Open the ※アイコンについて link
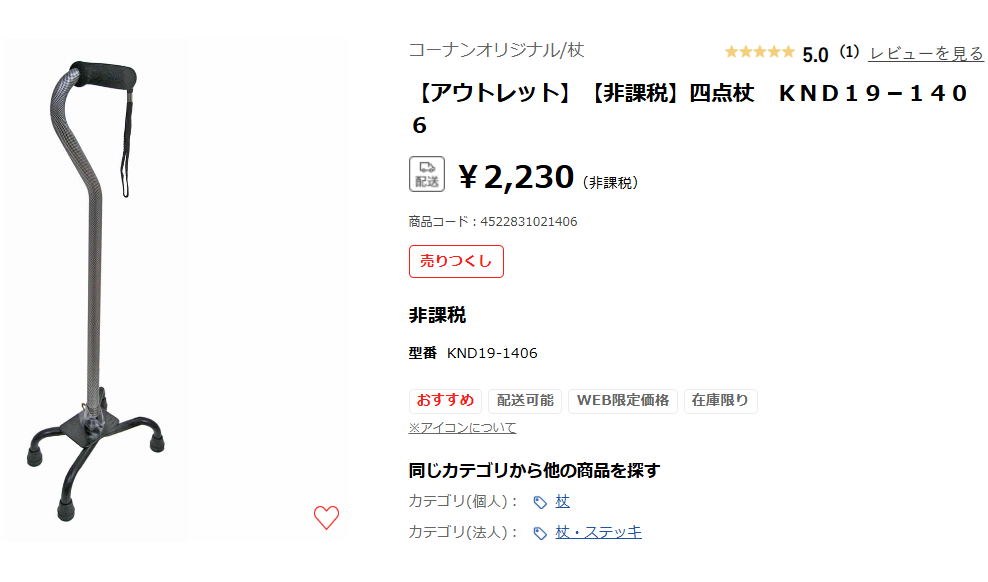The width and height of the screenshot is (988, 582). [x=462, y=427]
